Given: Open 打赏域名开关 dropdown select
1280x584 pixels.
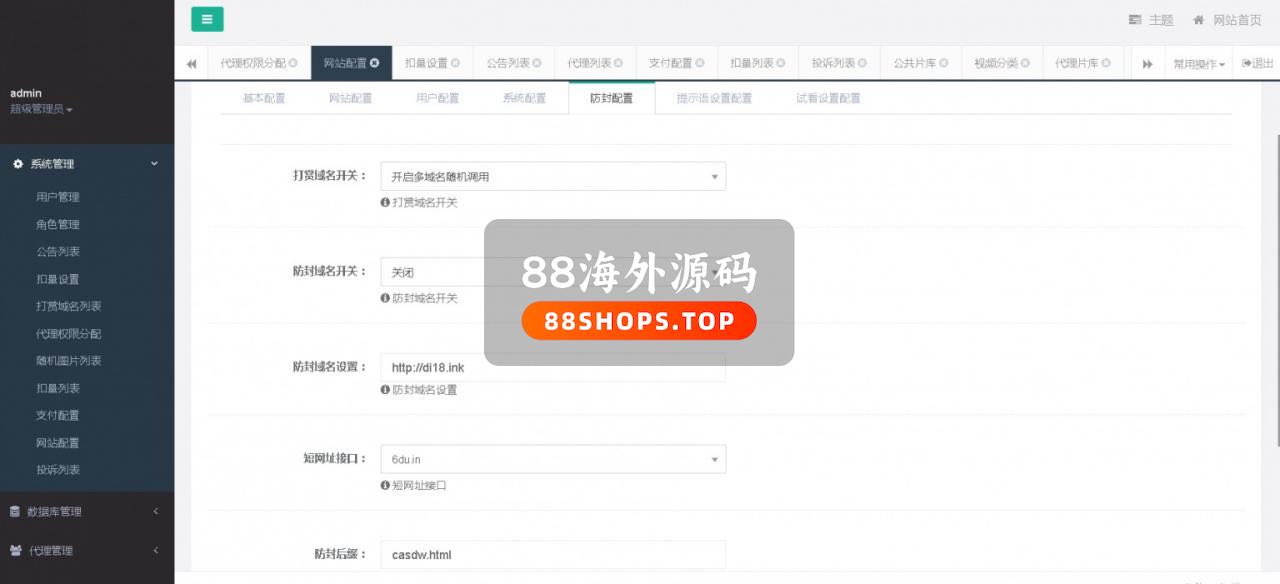Looking at the screenshot, I should (552, 177).
